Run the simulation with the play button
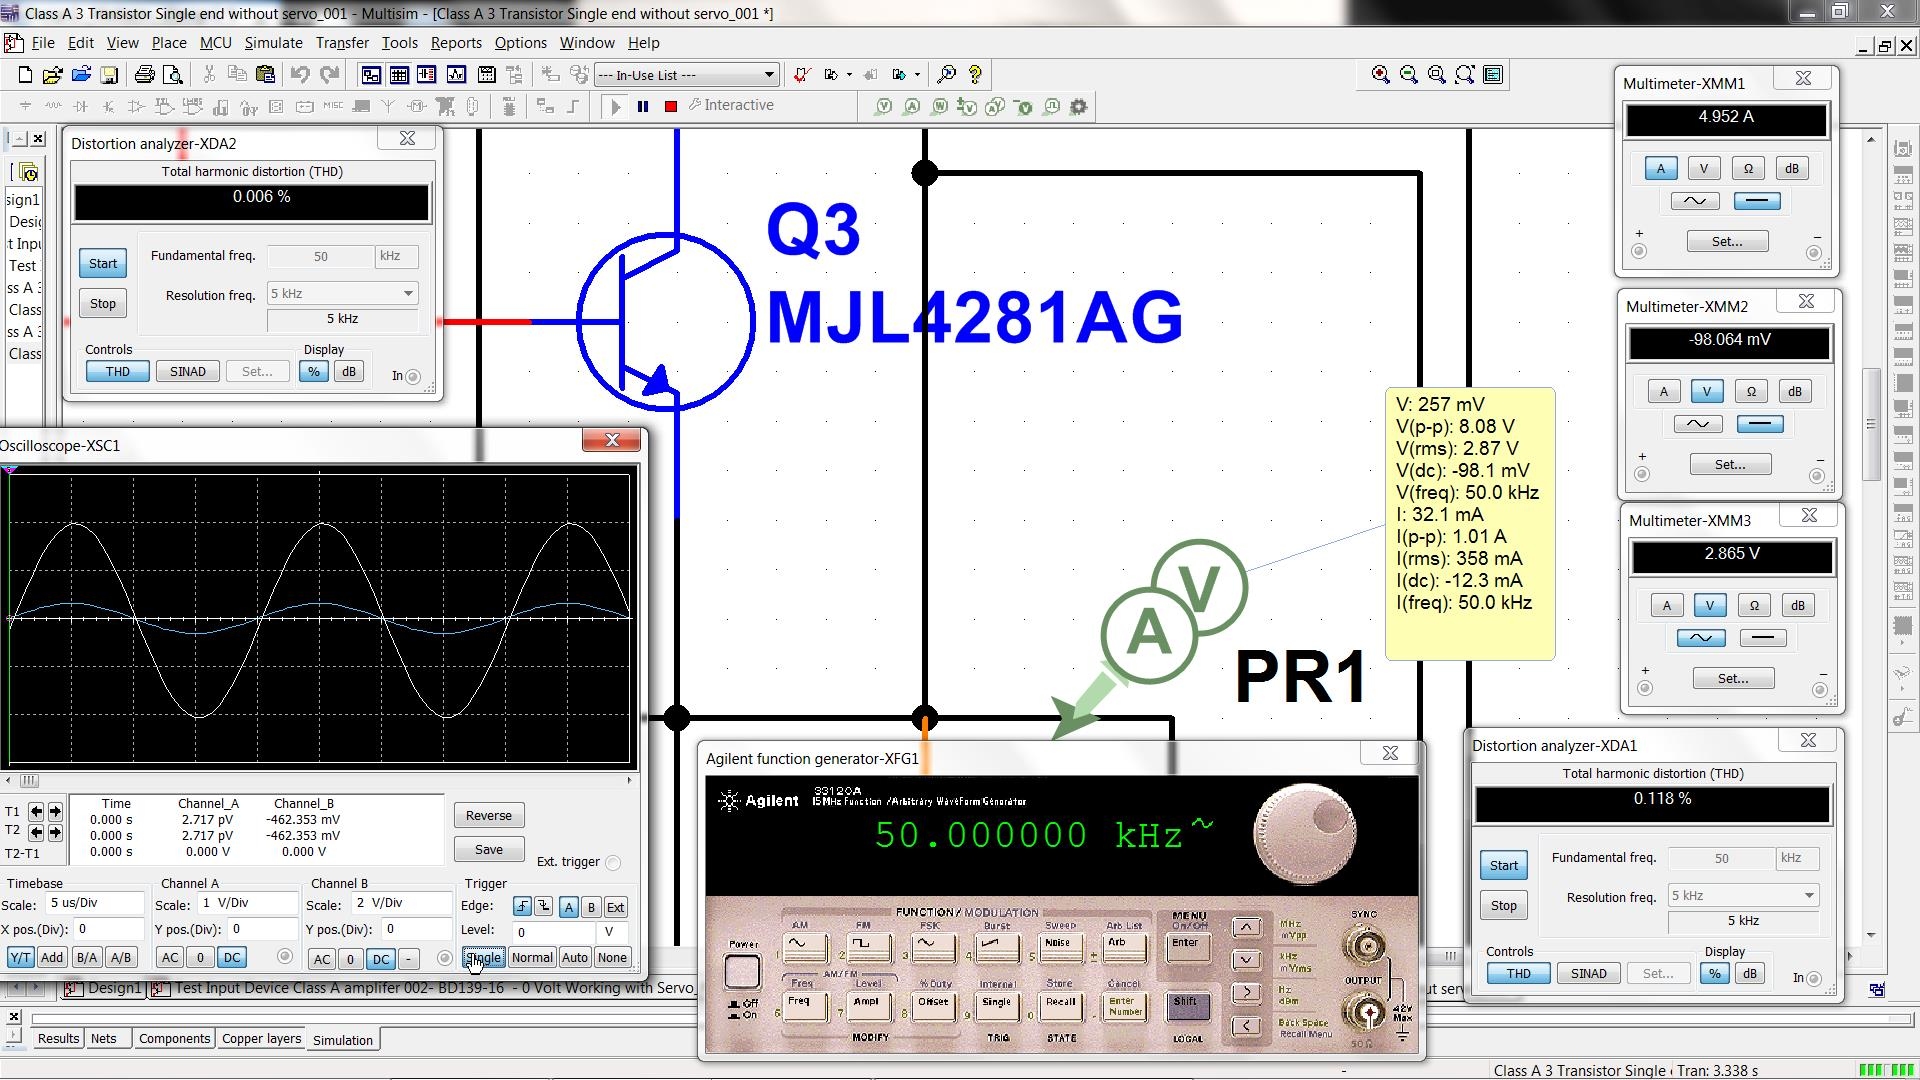The image size is (1920, 1080). click(x=615, y=106)
